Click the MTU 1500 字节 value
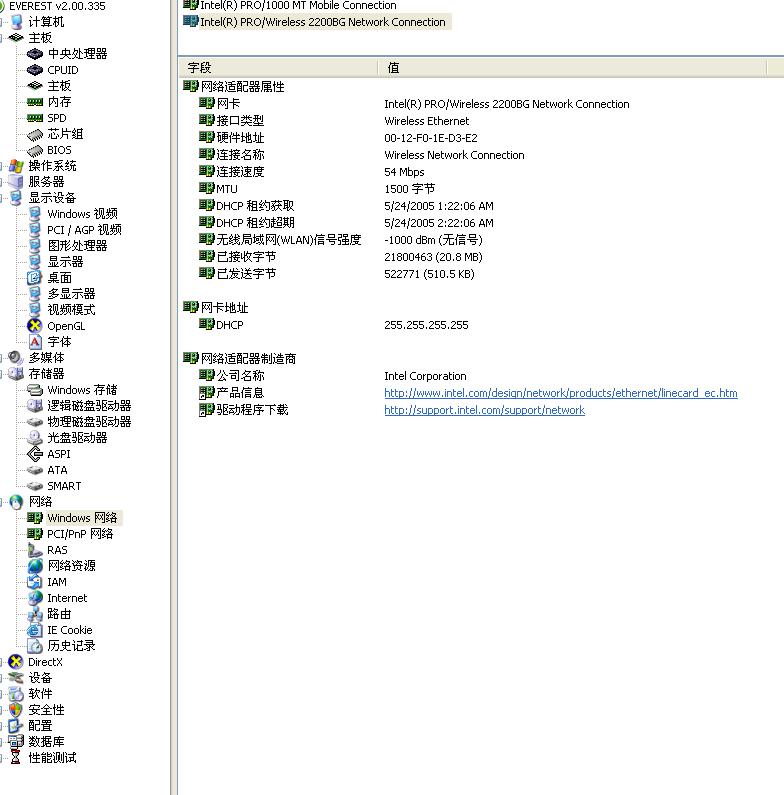 410,189
